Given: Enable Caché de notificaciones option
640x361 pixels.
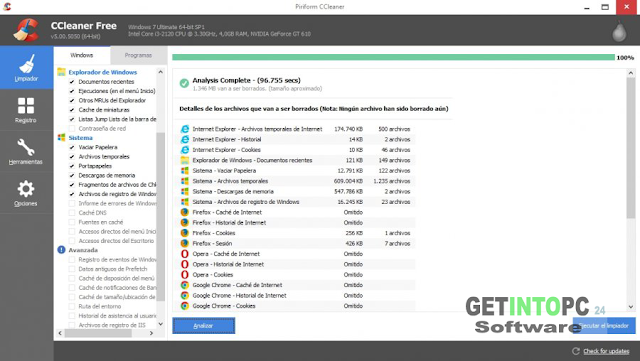Looking at the screenshot, I should click(x=72, y=287).
